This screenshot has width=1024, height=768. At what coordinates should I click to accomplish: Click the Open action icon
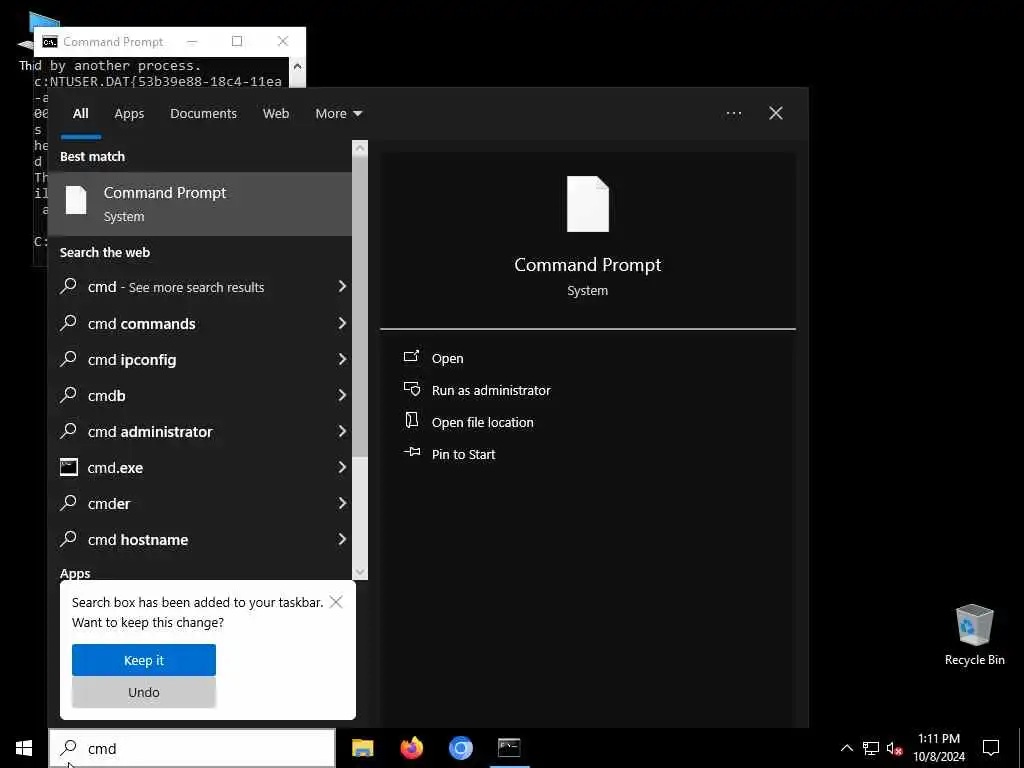(411, 357)
